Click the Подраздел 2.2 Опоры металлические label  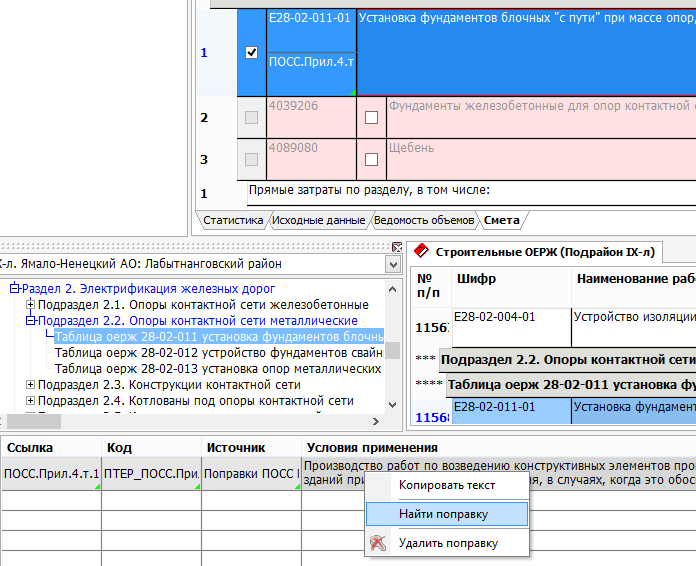198,321
